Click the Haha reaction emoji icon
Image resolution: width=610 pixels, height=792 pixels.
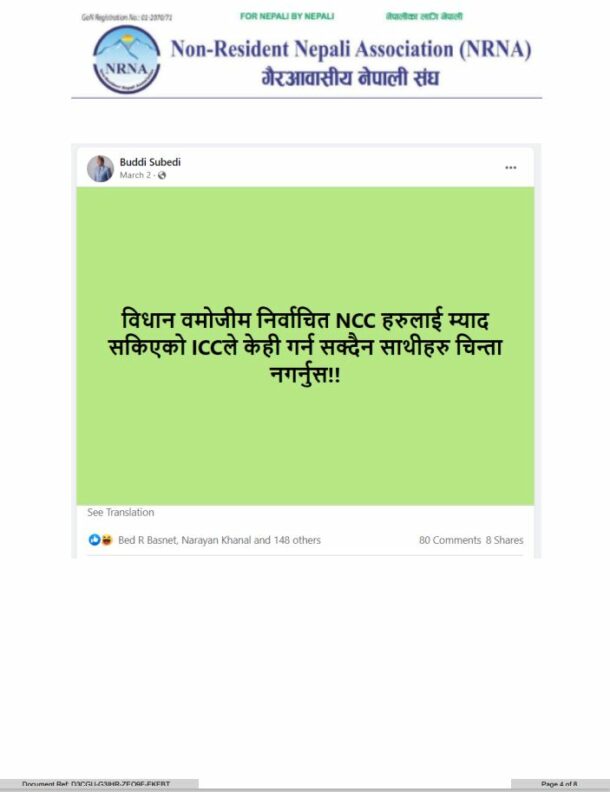tap(106, 540)
